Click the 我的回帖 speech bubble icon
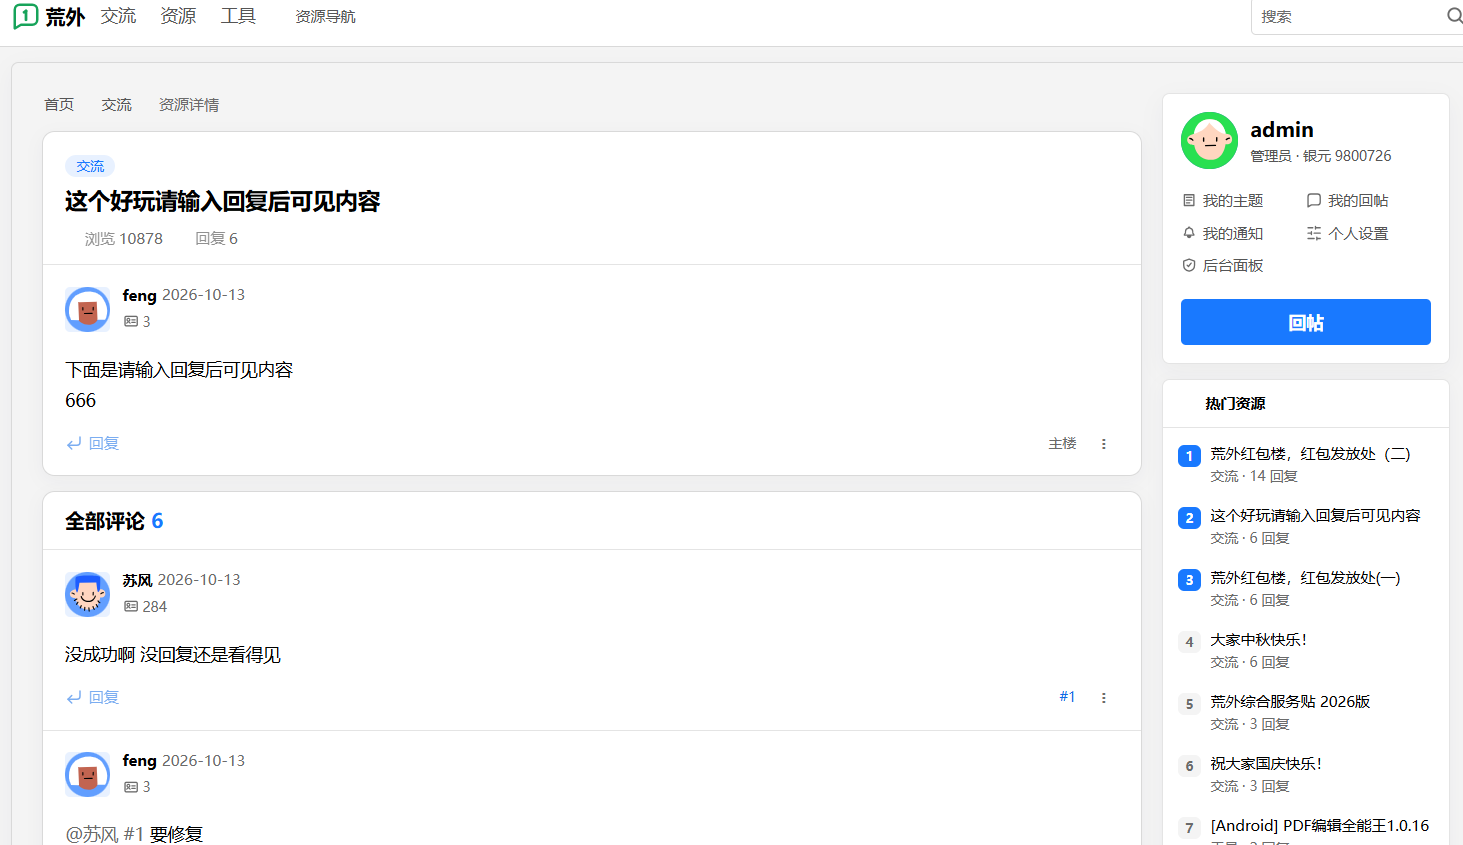The image size is (1463, 845). point(1314,201)
